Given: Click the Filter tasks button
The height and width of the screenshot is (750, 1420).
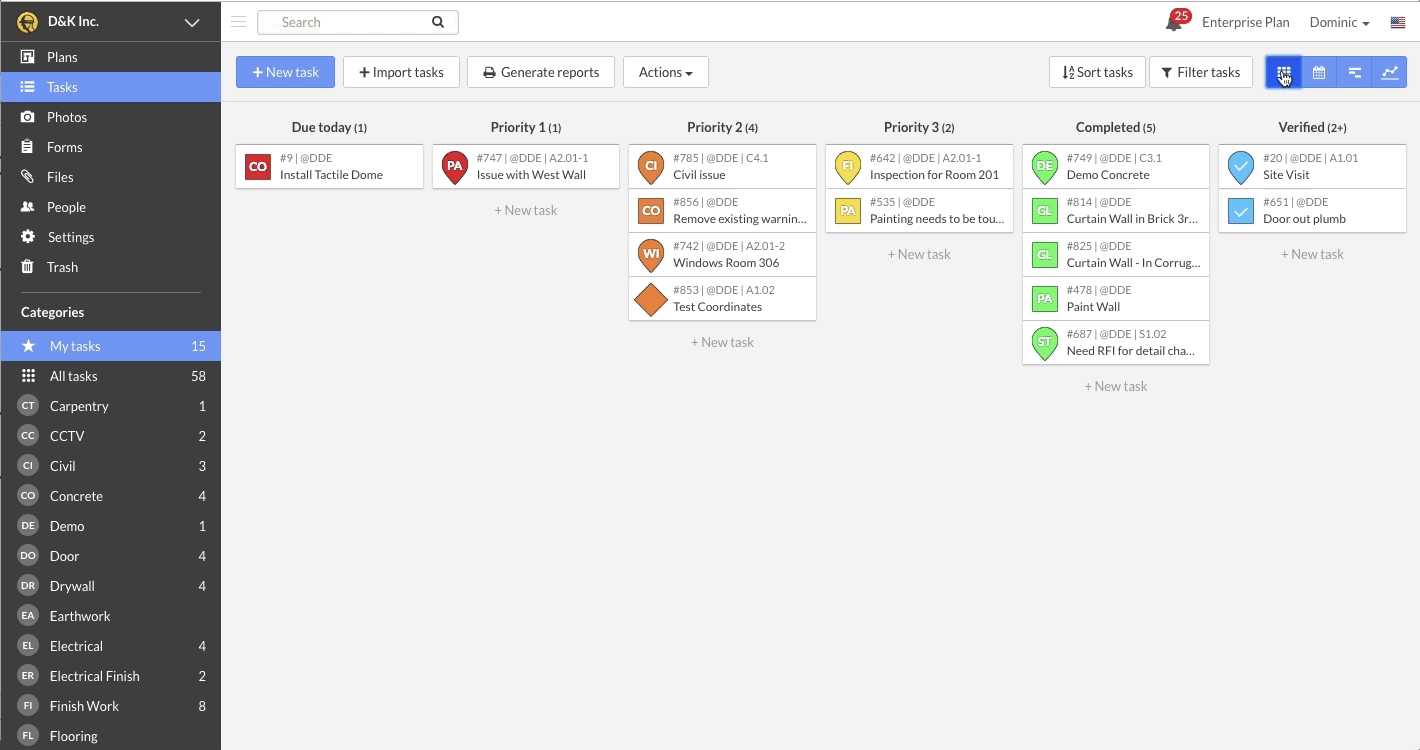Looking at the screenshot, I should click(1201, 72).
